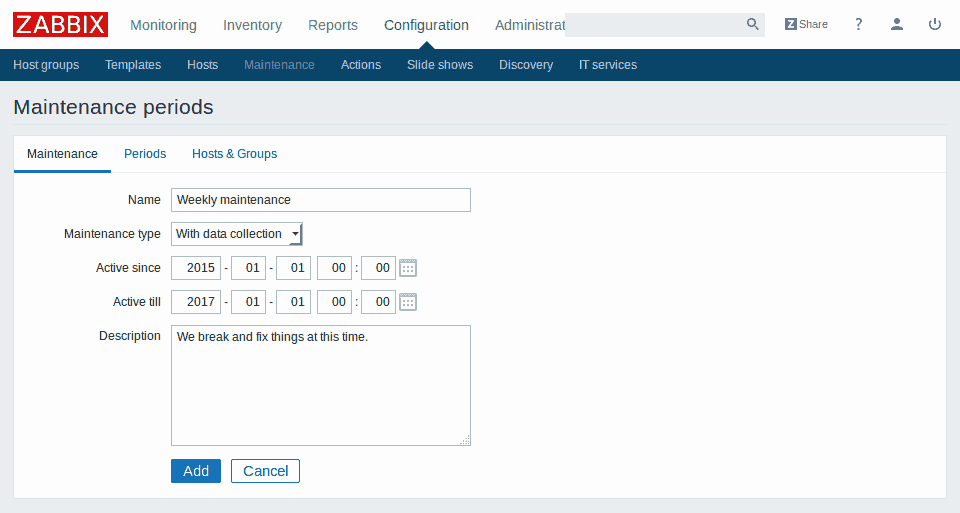
Task: Open the user profile icon
Action: pos(897,24)
